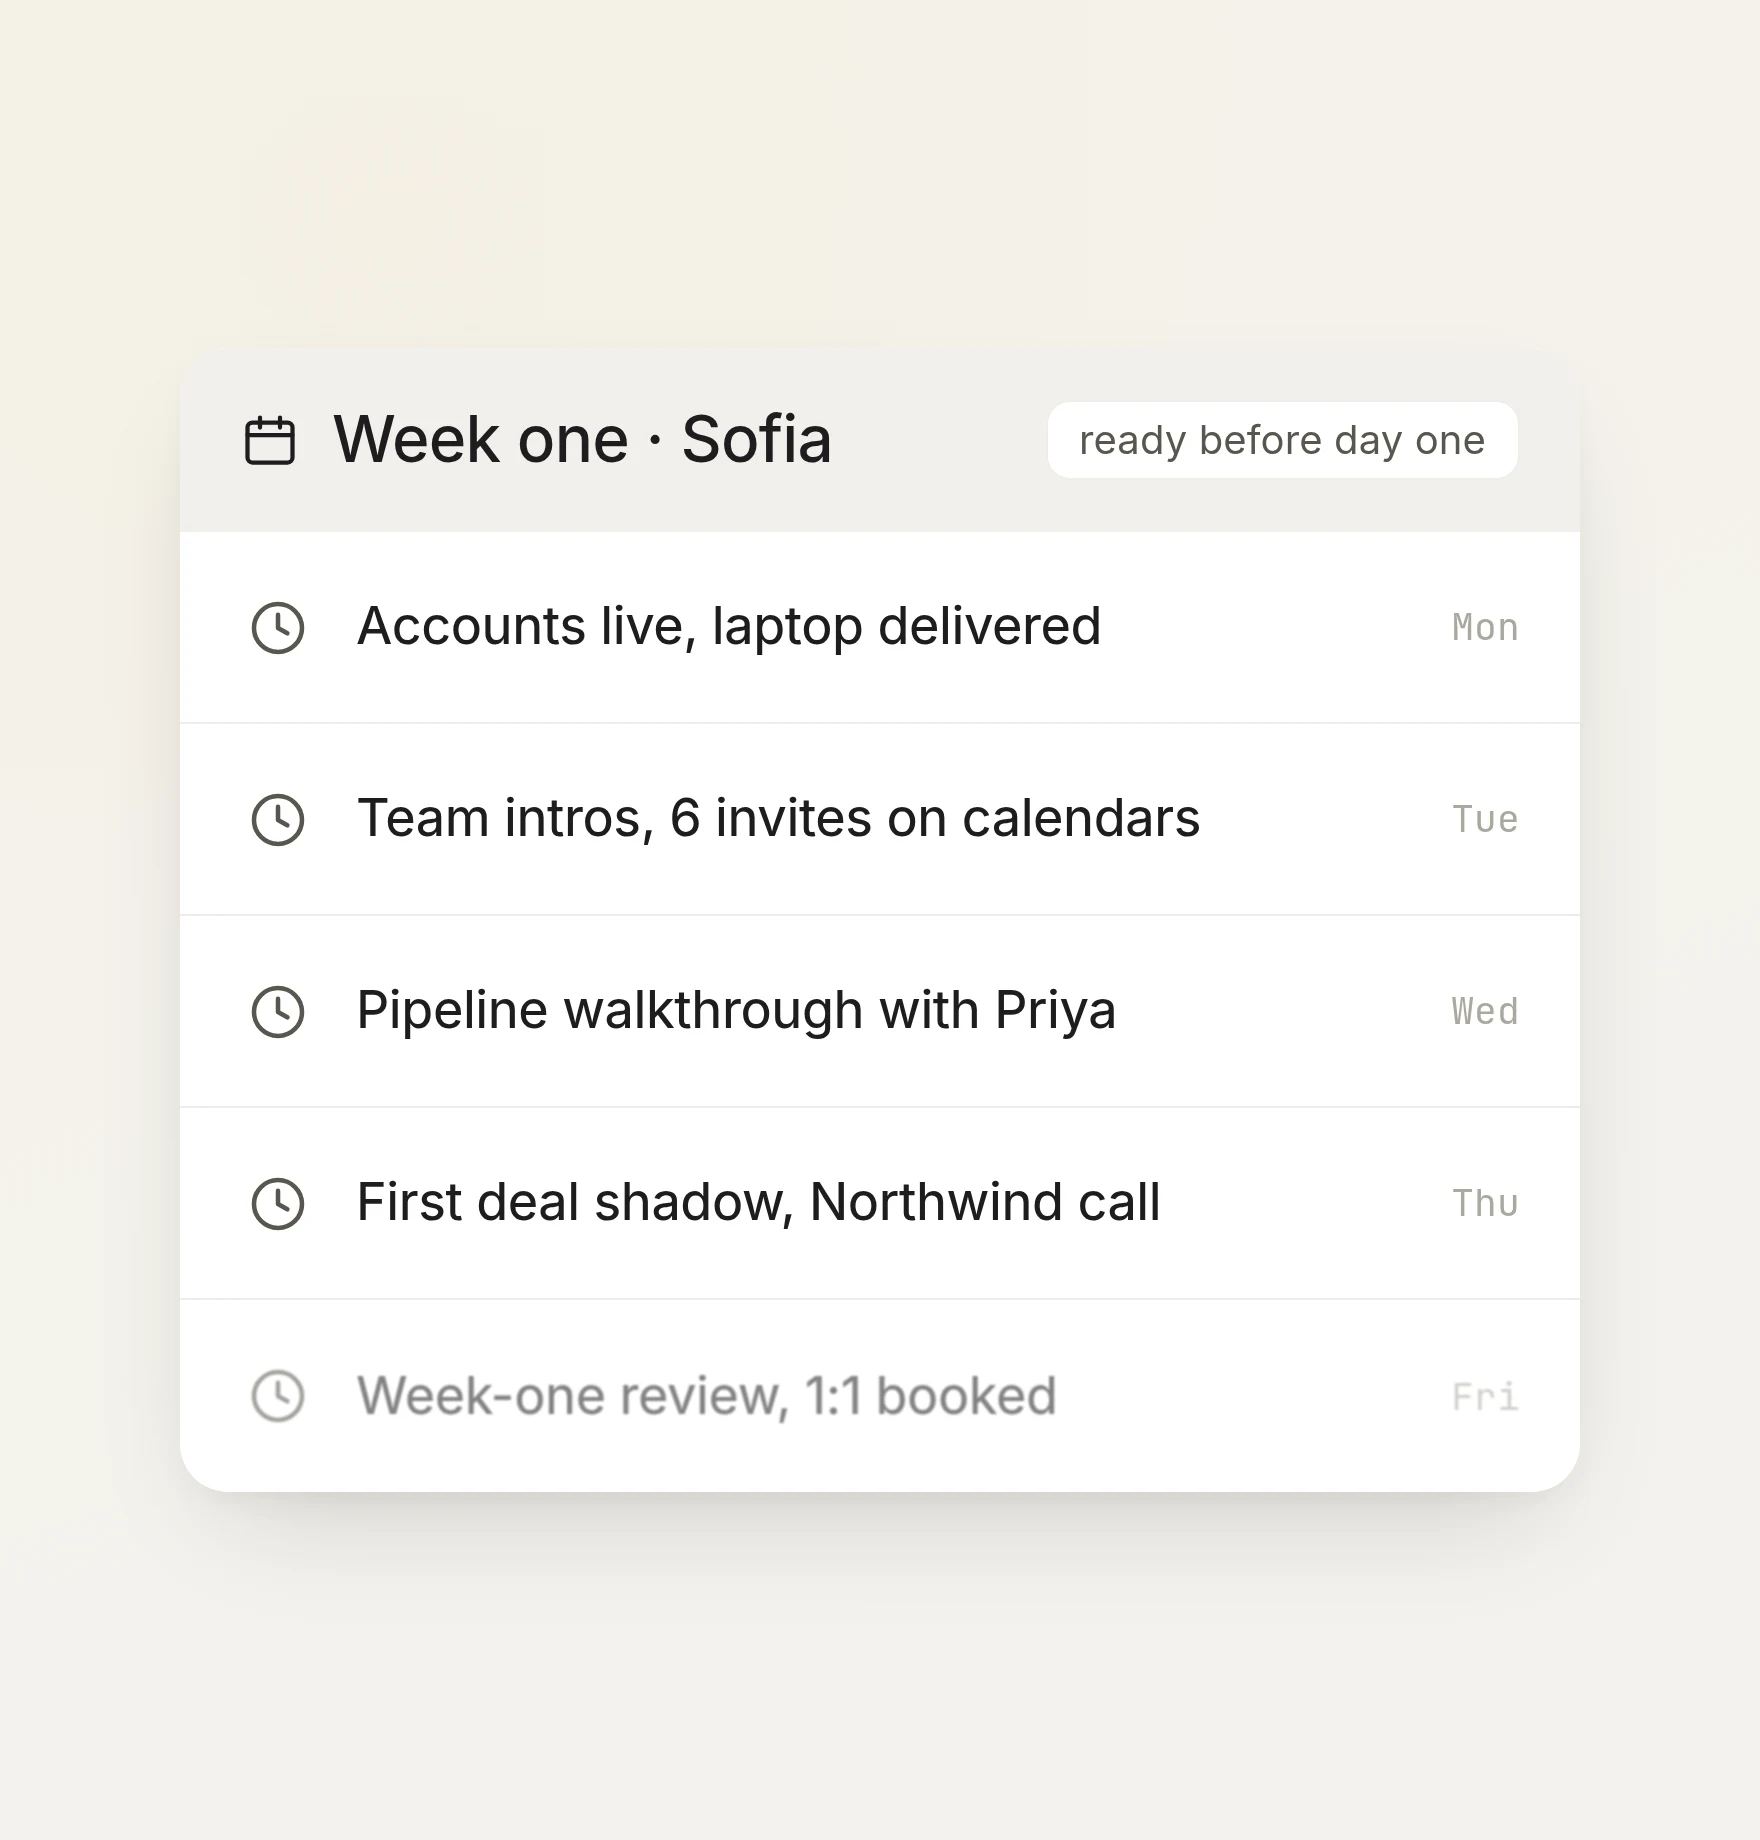The width and height of the screenshot is (1760, 1840).
Task: Click the faded Fri day label
Action: tap(1485, 1396)
